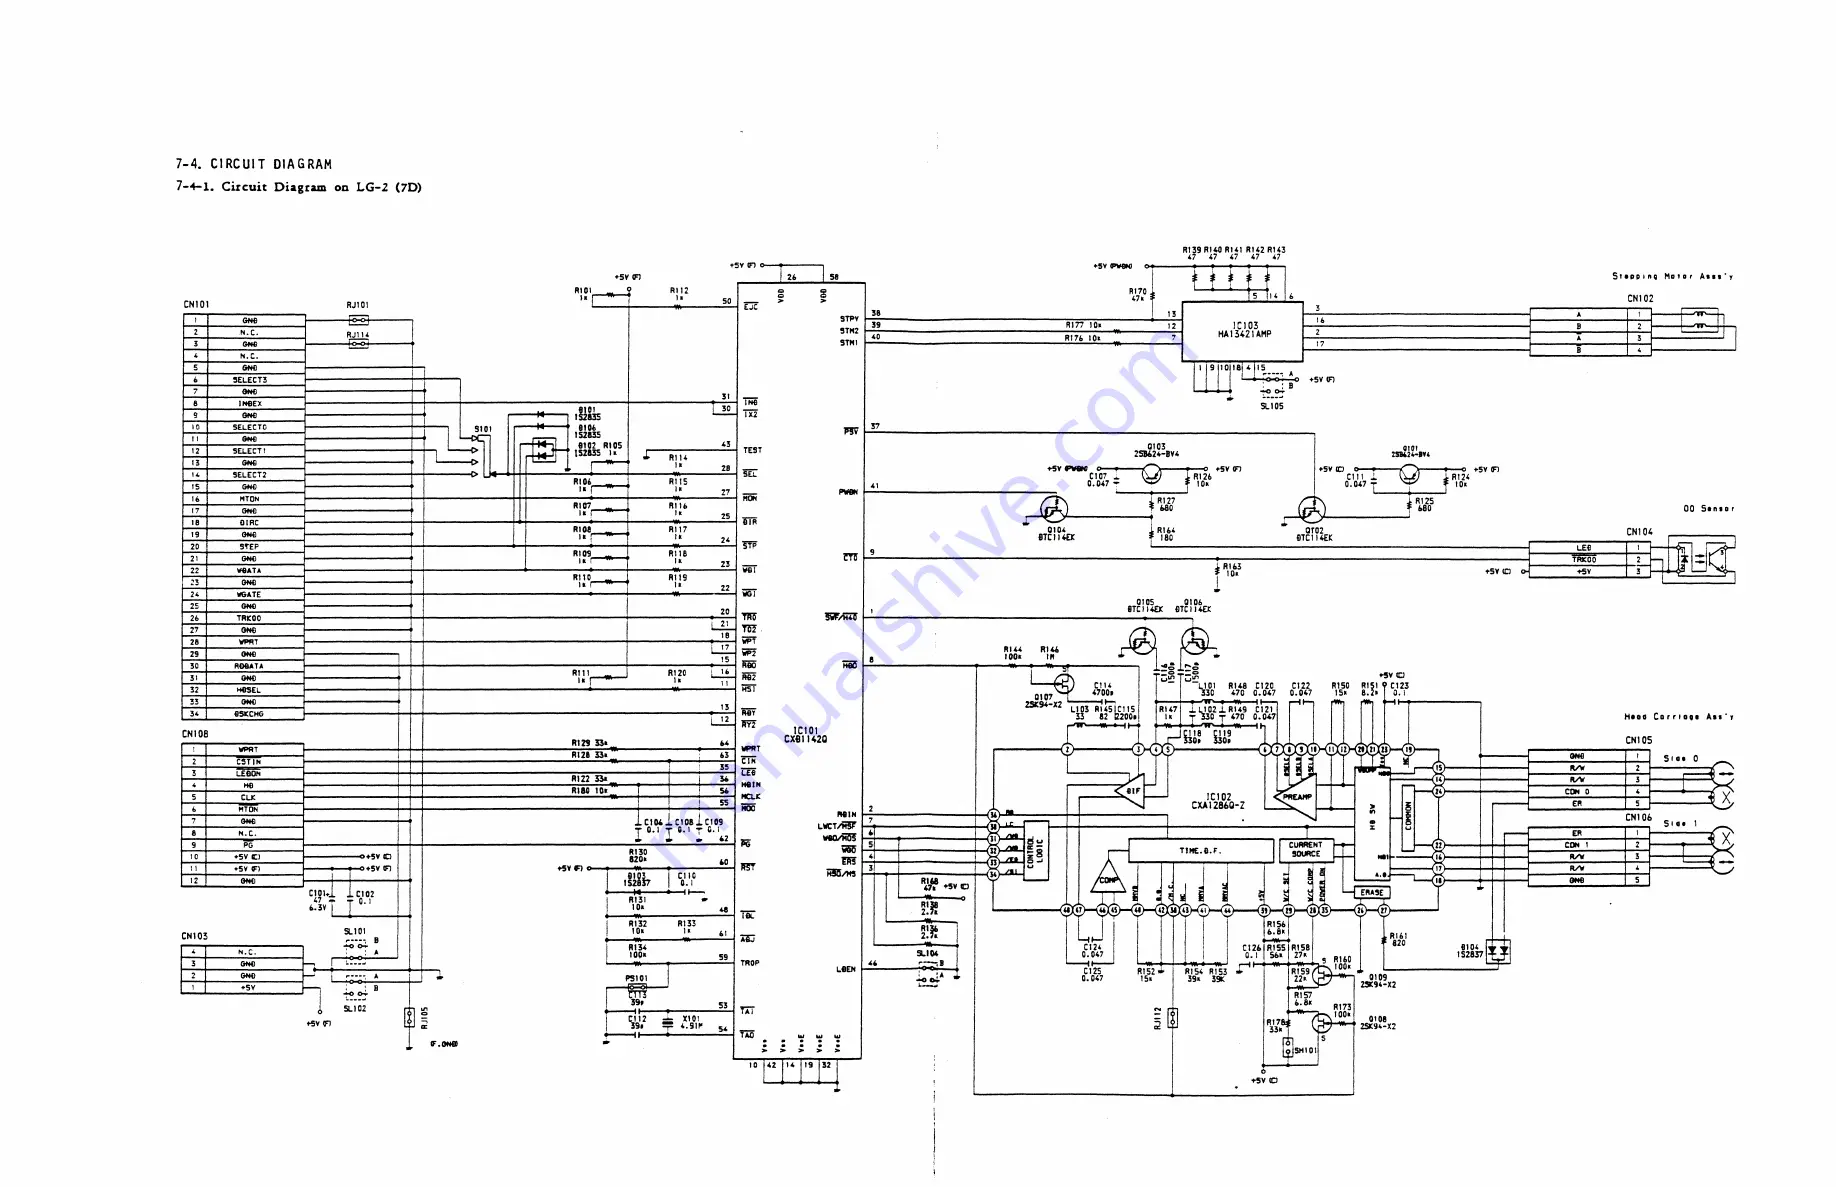Click the heading '7-4. CIRCUIT DIAGRAM'
The height and width of the screenshot is (1187, 1836).
click(x=254, y=164)
